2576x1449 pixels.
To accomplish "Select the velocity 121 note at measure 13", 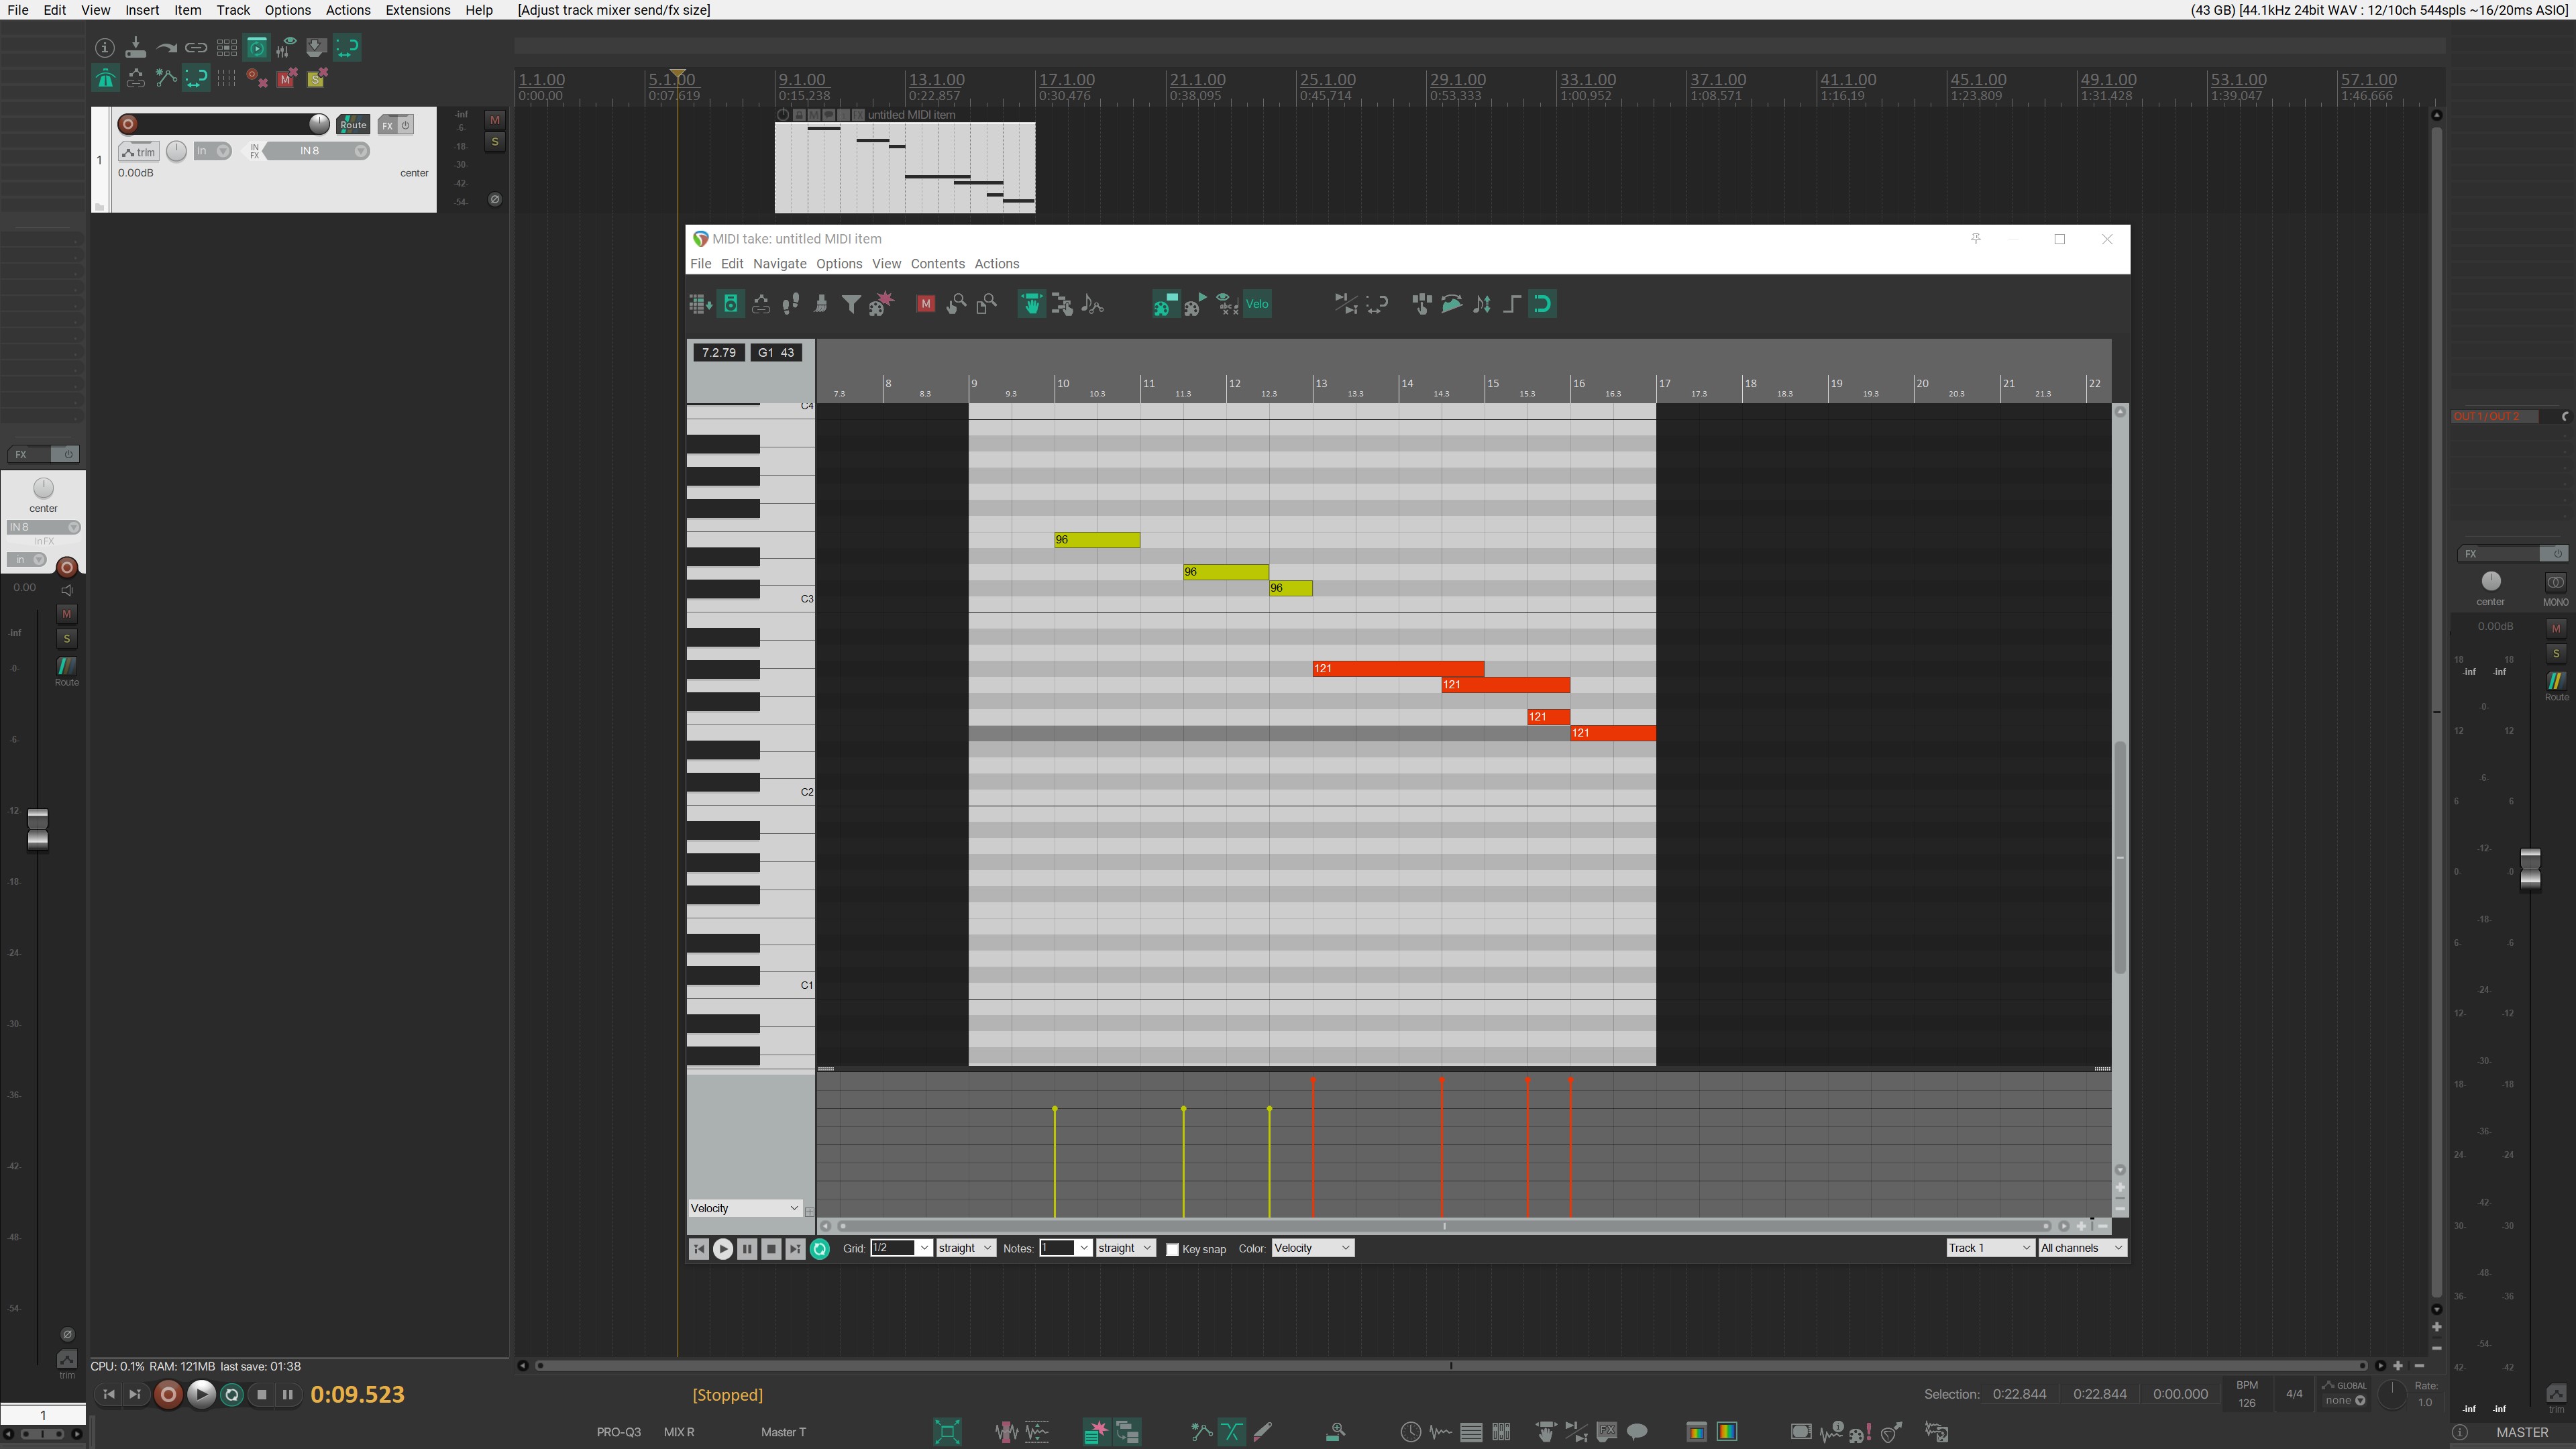I will click(x=1398, y=668).
